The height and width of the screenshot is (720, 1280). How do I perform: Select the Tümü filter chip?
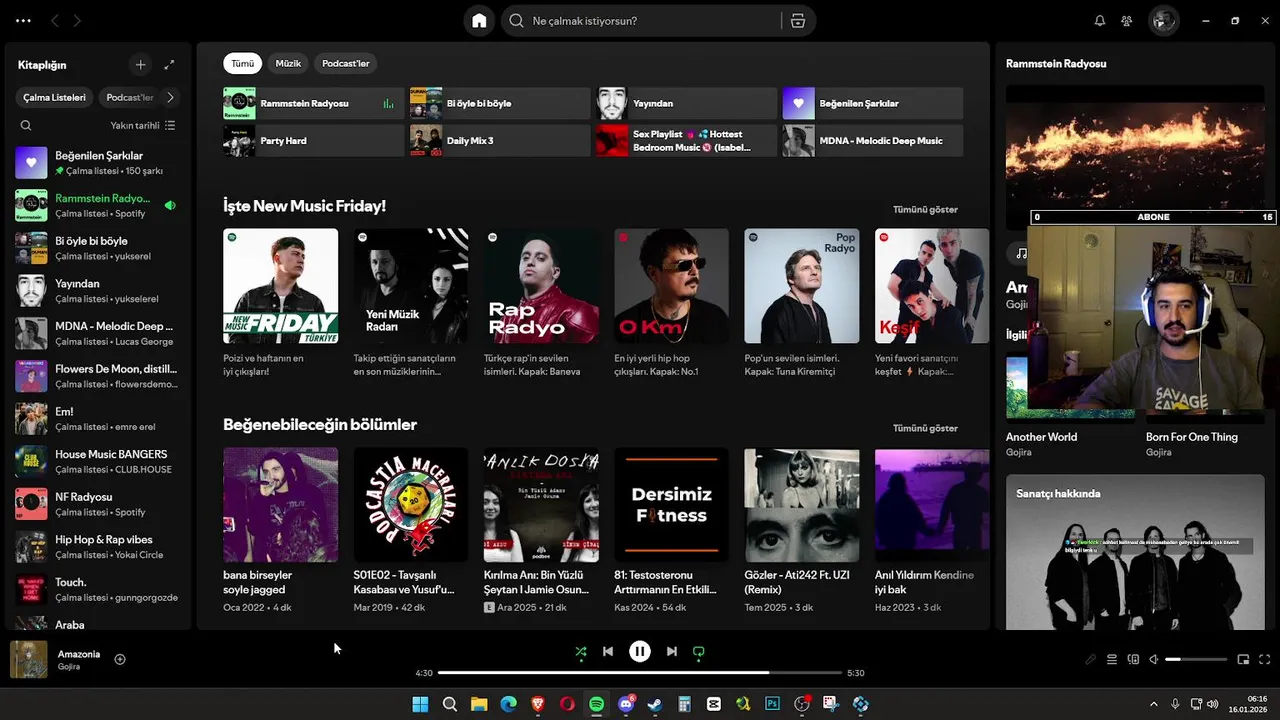pyautogui.click(x=243, y=63)
